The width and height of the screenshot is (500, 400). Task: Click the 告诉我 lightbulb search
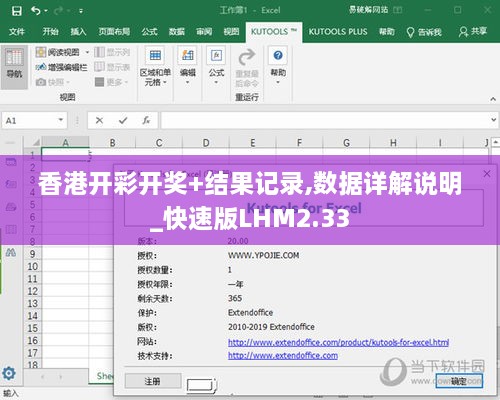[424, 32]
